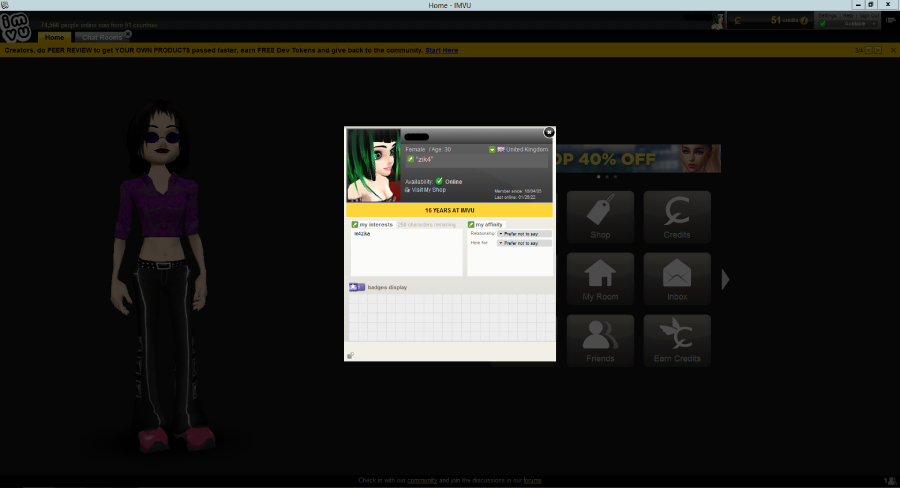
Task: Open the Earn Credits tile
Action: 677,340
